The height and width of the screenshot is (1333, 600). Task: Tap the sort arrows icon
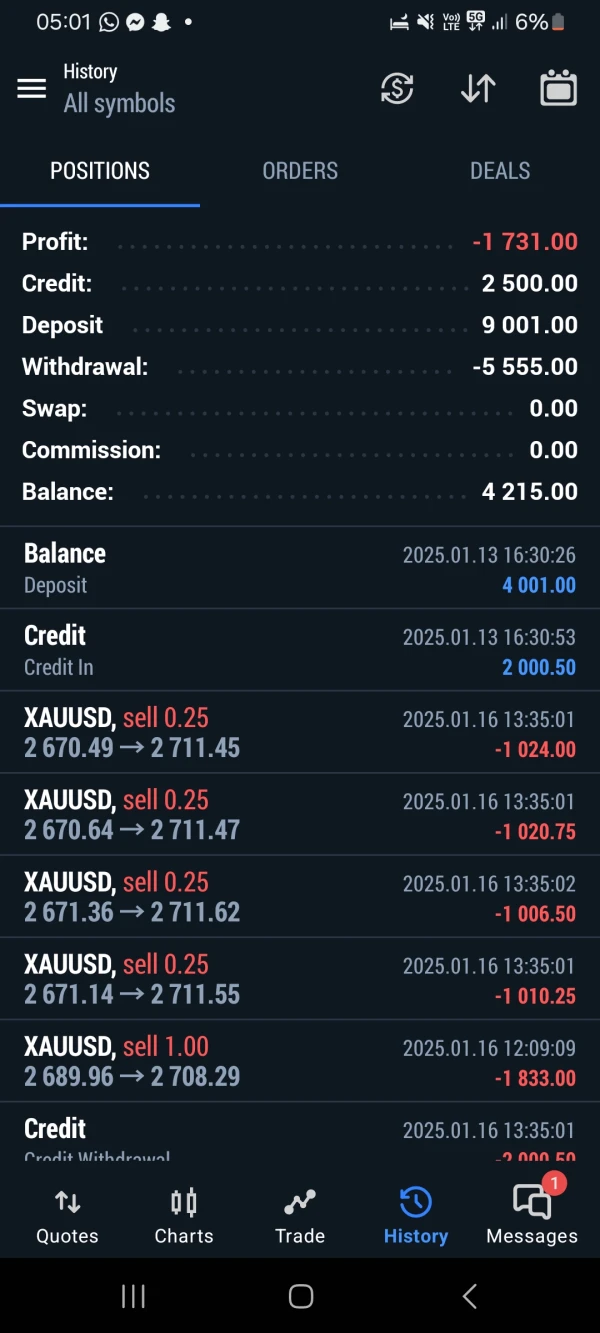[x=478, y=89]
